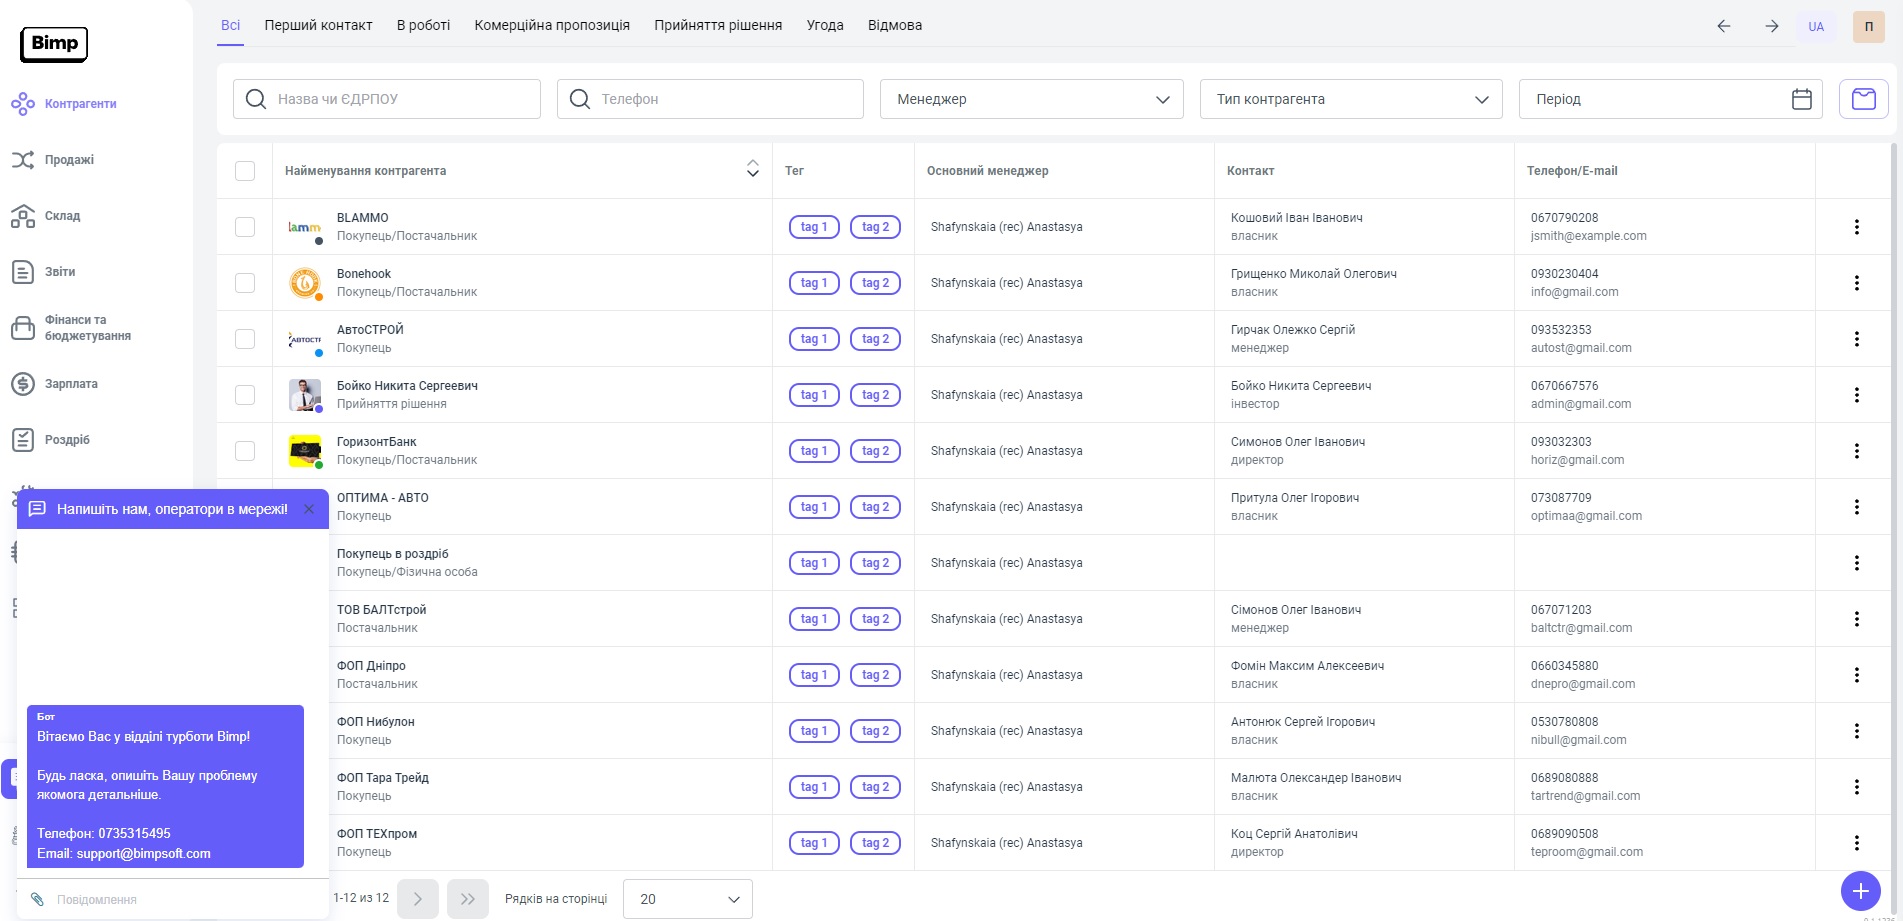This screenshot has height=921, width=1903.
Task: Open the Звіти sidebar section
Action: pos(44,272)
